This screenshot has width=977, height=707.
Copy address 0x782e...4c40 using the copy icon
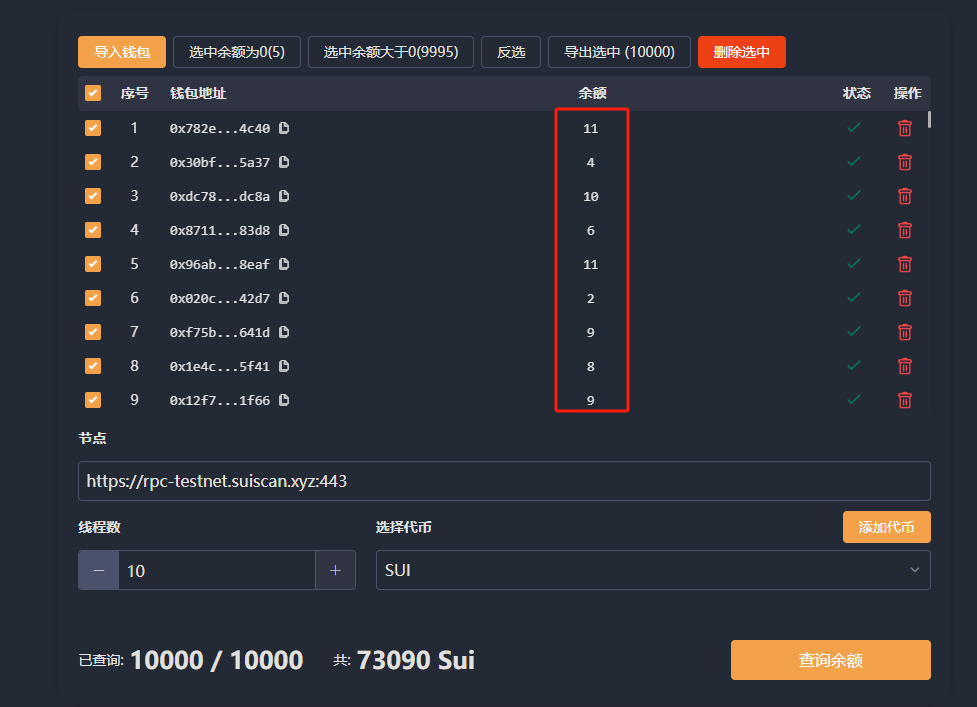284,128
